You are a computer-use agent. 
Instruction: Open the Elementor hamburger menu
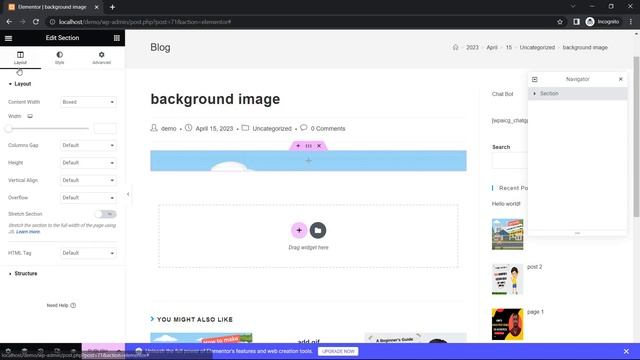tap(9, 38)
